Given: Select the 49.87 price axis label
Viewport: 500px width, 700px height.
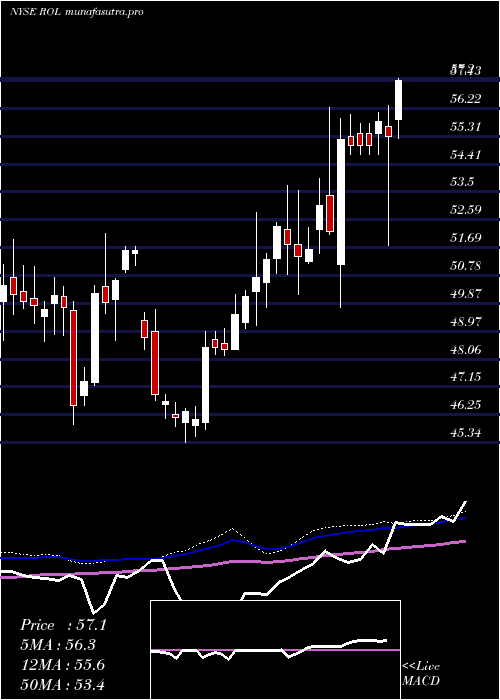Looking at the screenshot, I should click(x=466, y=294).
